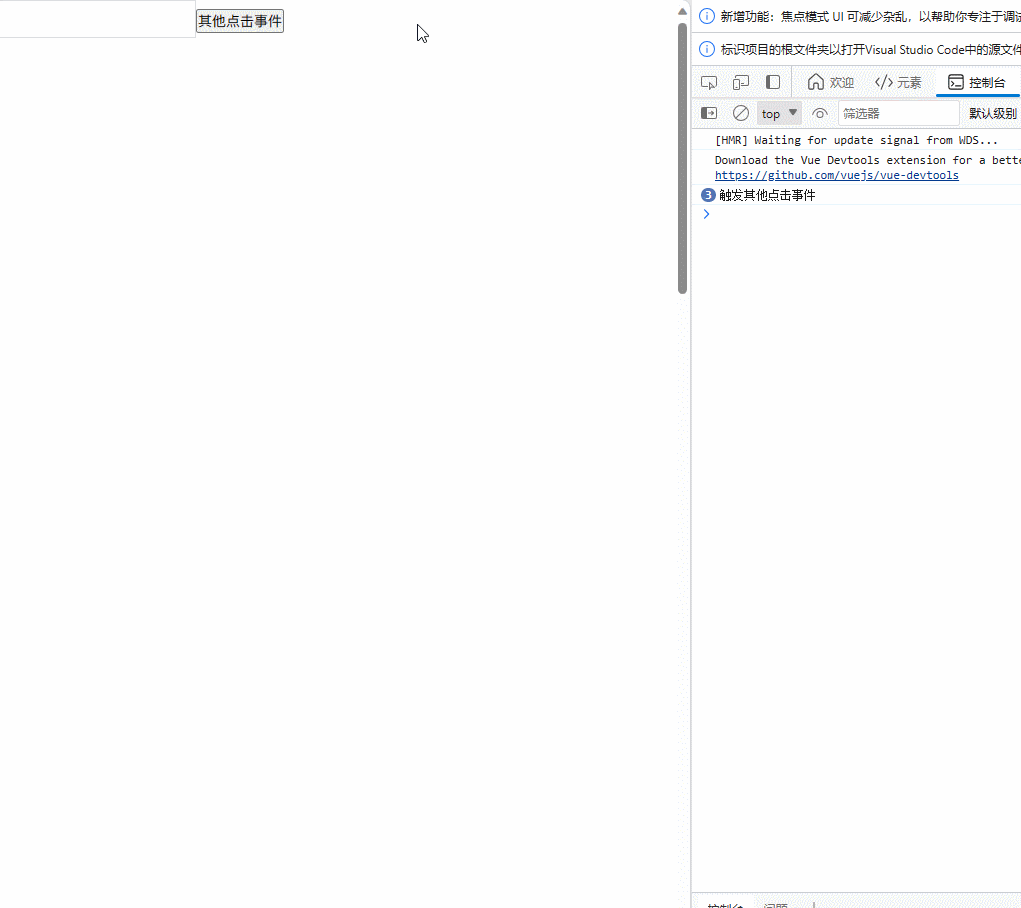Image resolution: width=1021 pixels, height=908 pixels.
Task: Show the console sidebar icon
Action: pyautogui.click(x=708, y=113)
